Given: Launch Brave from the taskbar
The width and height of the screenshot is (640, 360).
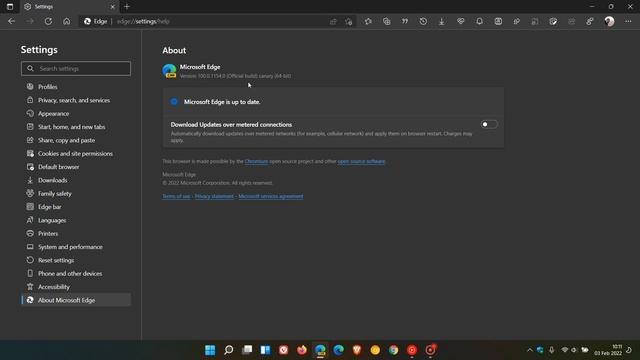Looking at the screenshot, I should (x=357, y=350).
